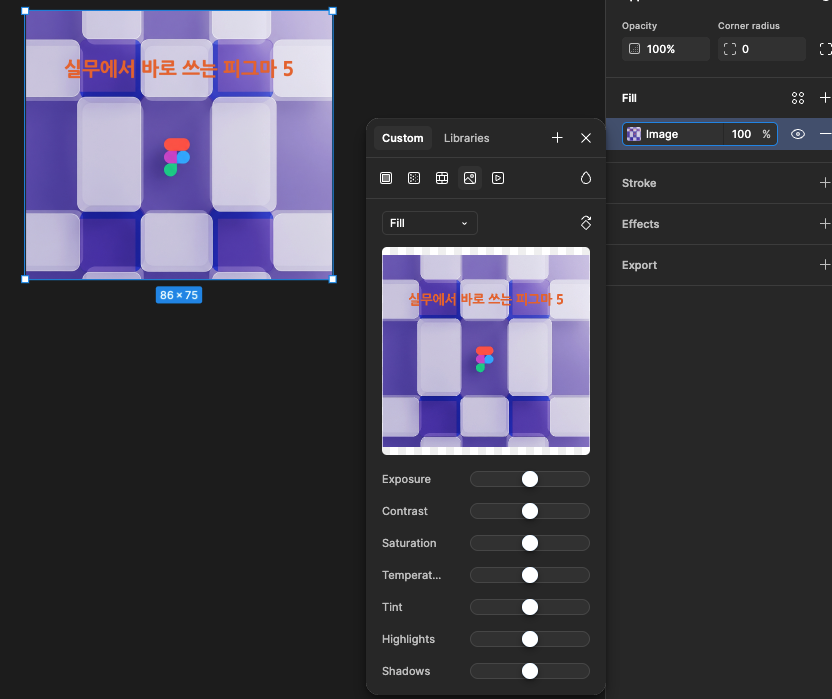Add a new fill with the plus

(825, 98)
